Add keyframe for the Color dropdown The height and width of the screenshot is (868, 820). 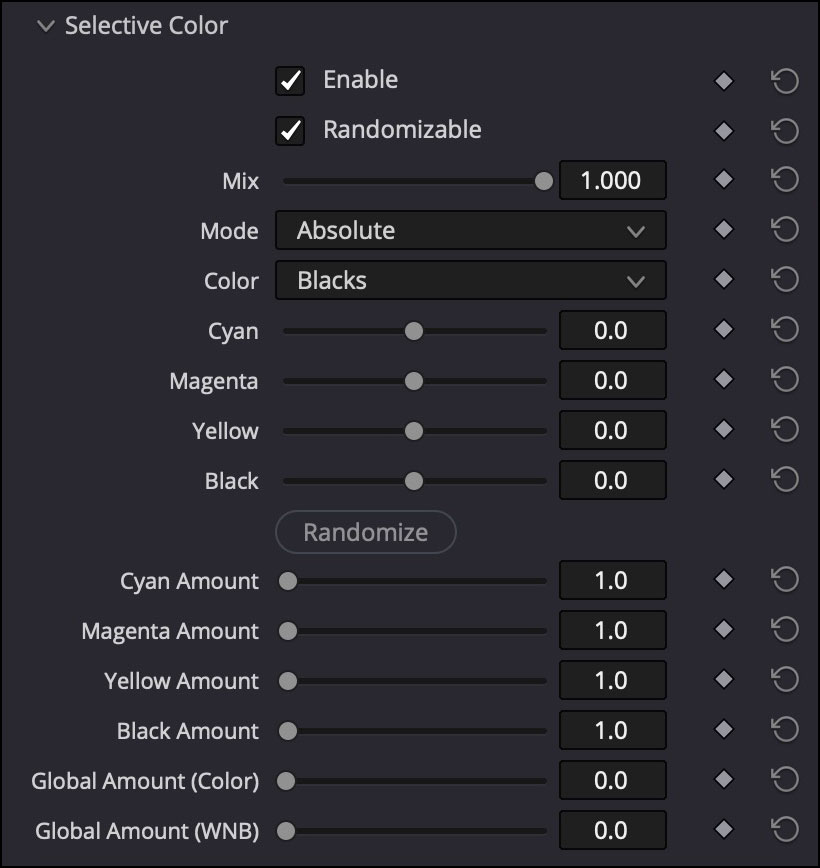tap(724, 281)
